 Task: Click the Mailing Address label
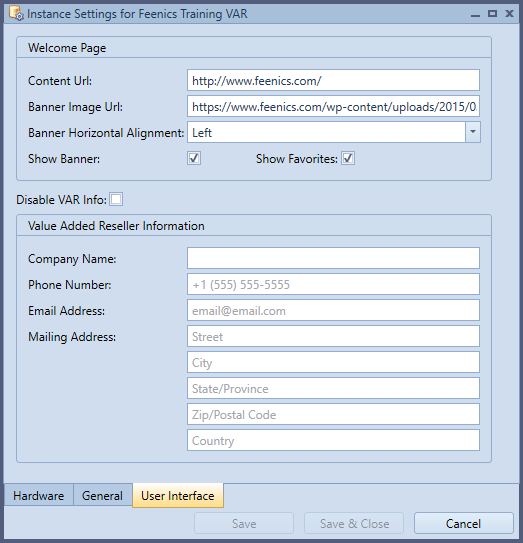pos(72,337)
